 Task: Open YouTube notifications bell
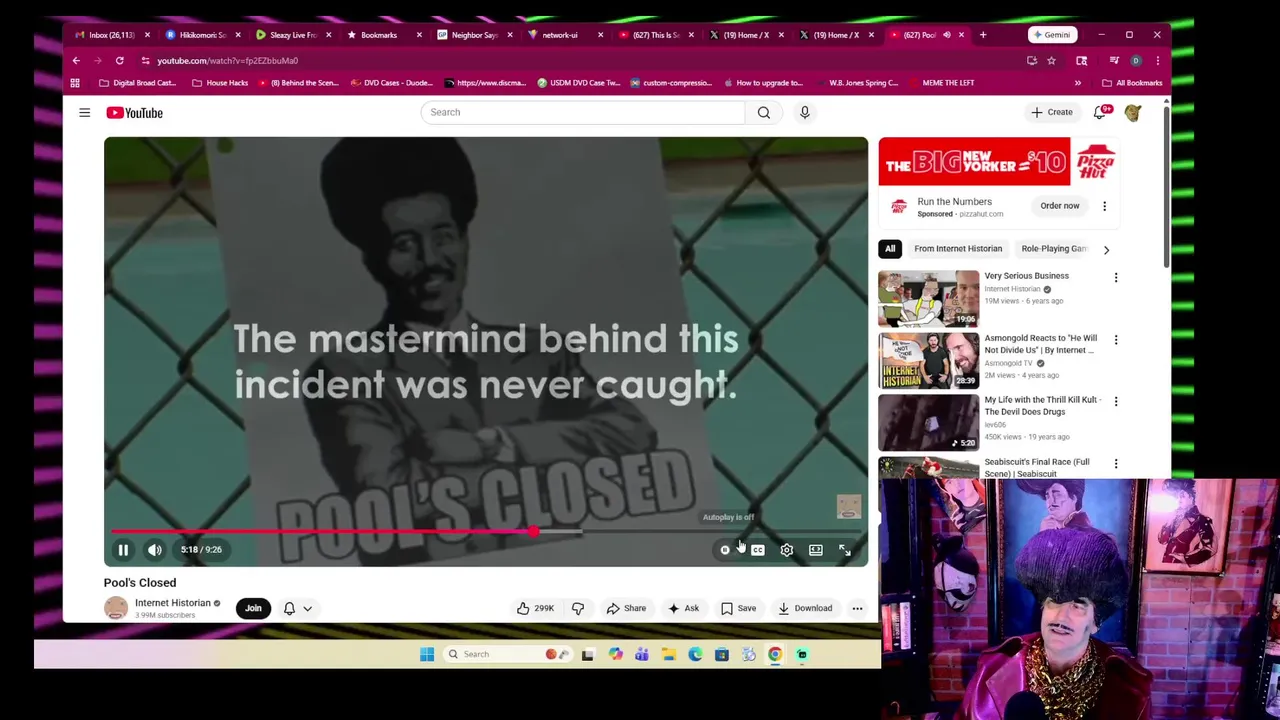pyautogui.click(x=1101, y=112)
